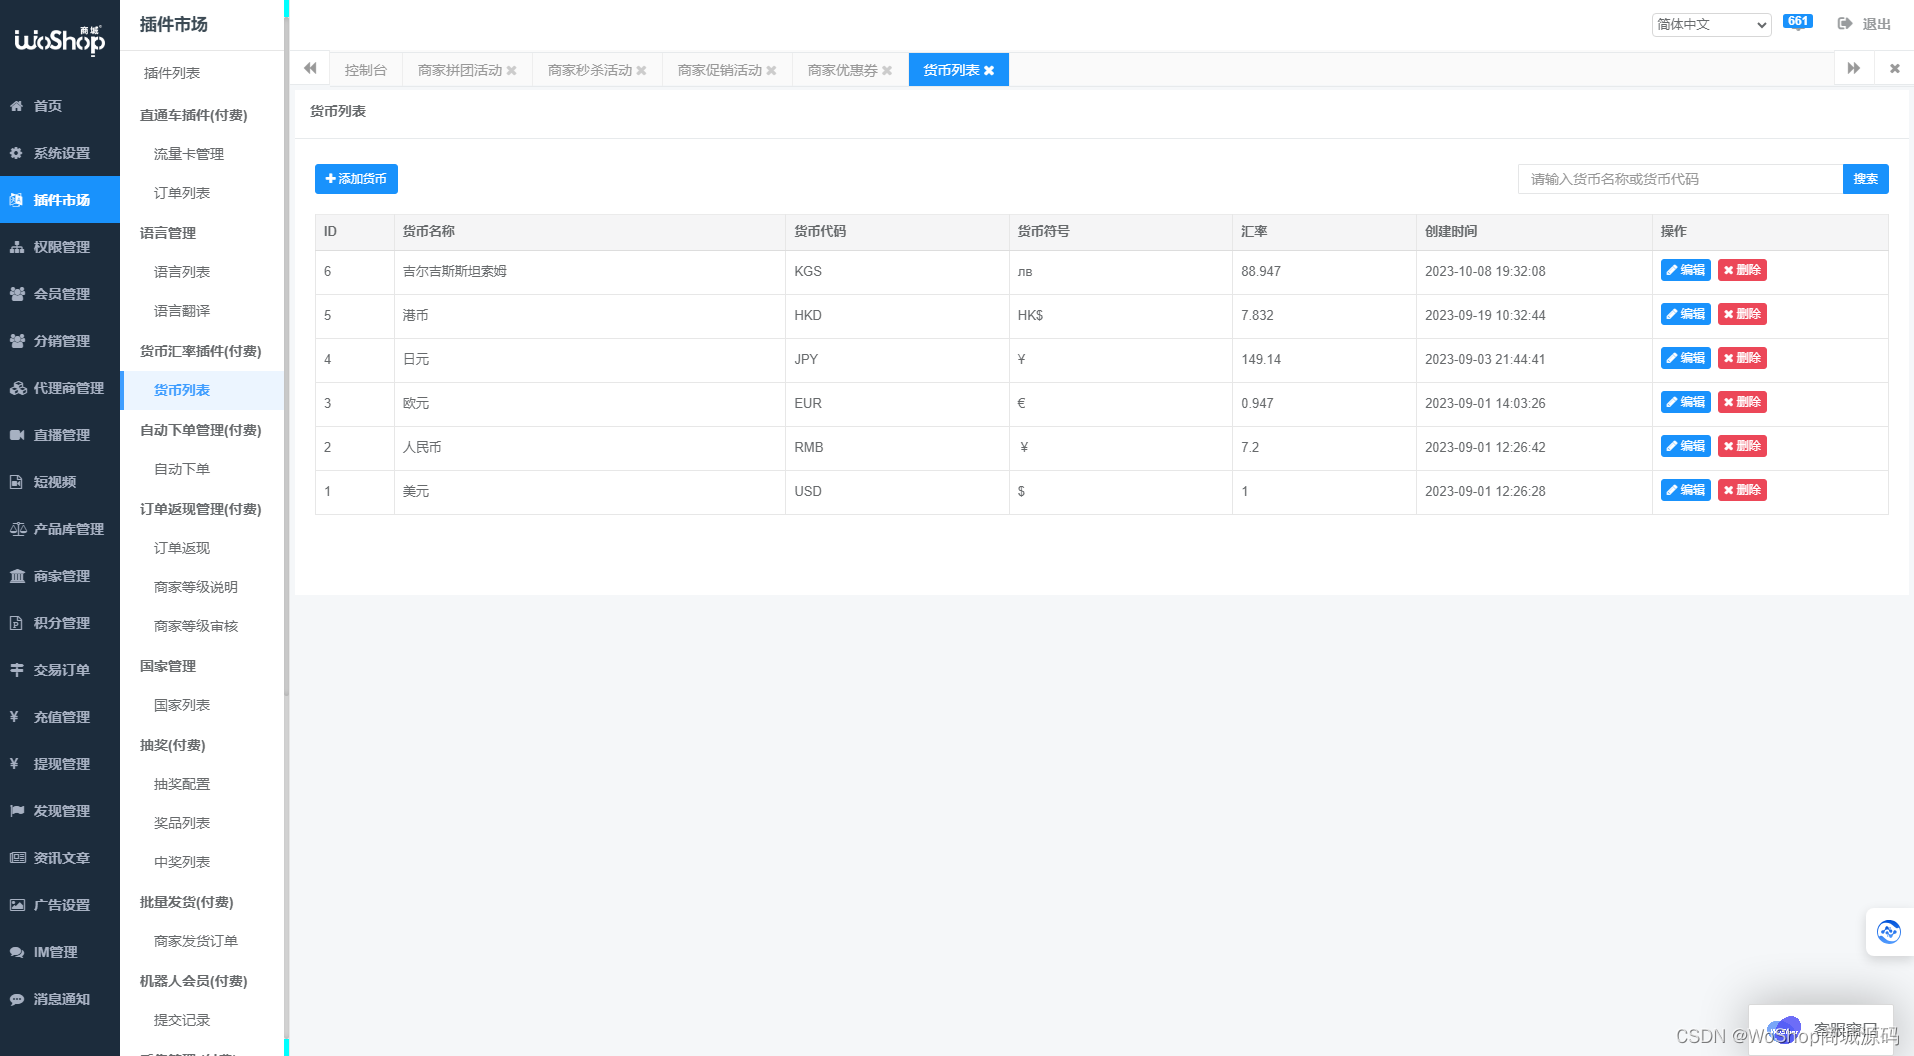Select the 权限管理 sidebar icon
1914x1056 pixels.
pos(17,247)
